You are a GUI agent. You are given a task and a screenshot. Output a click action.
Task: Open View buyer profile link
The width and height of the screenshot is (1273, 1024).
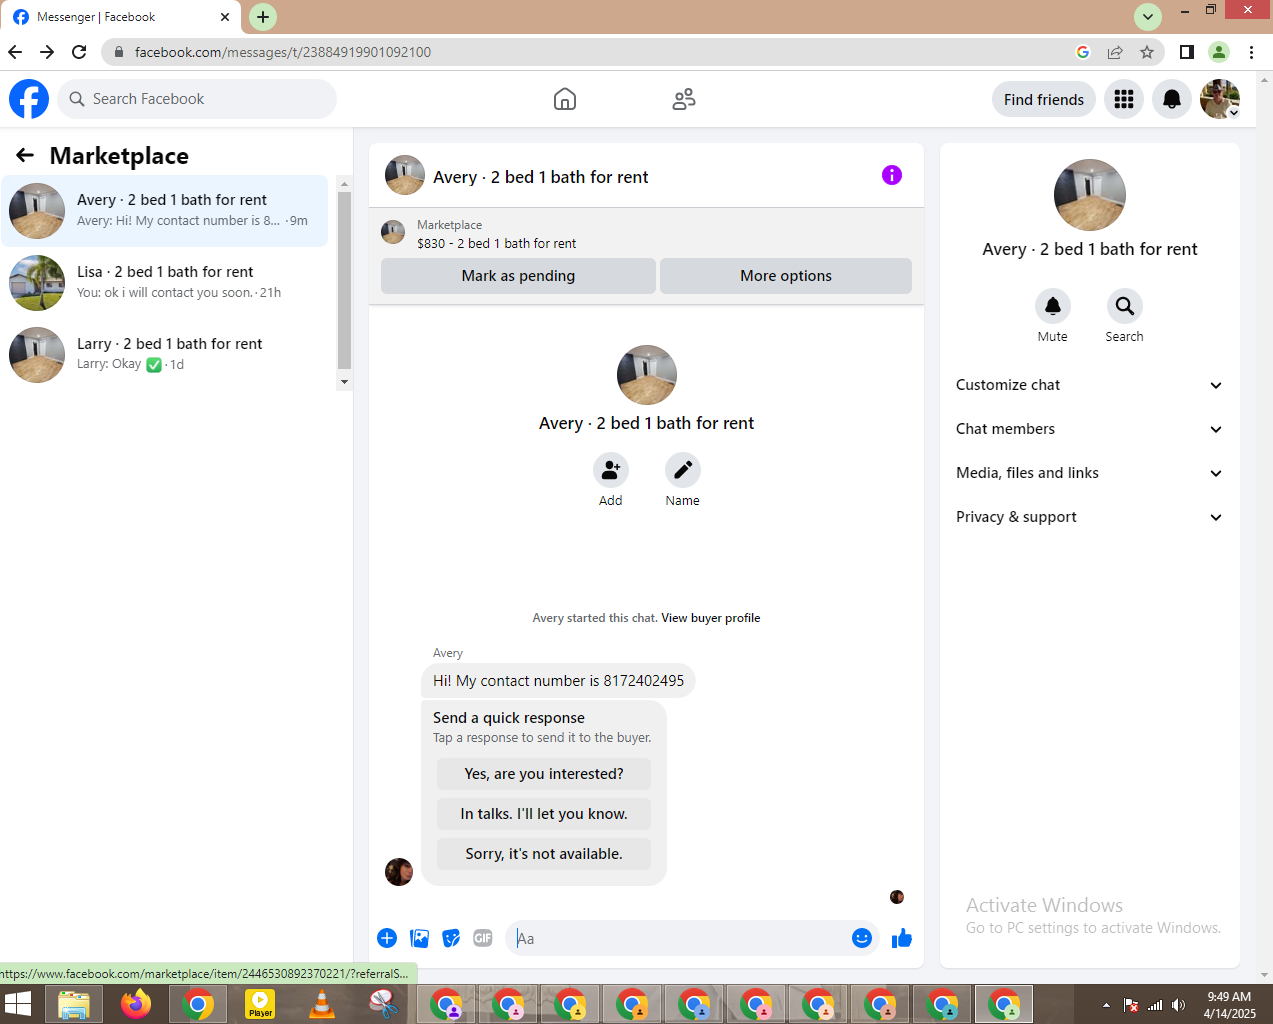pyautogui.click(x=711, y=618)
